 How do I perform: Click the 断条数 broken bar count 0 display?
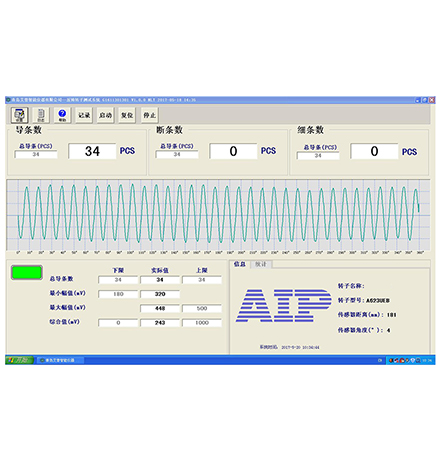(x=233, y=151)
